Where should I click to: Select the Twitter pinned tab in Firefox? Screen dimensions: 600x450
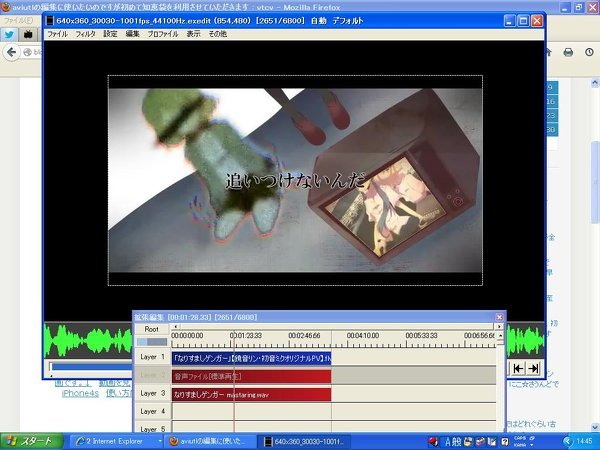(x=9, y=34)
